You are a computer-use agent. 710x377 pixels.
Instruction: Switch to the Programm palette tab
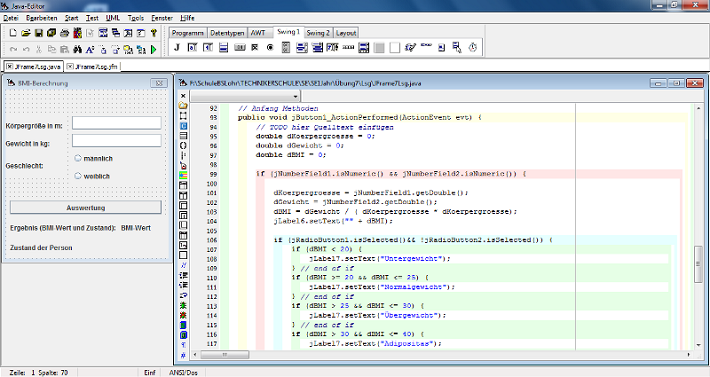[x=188, y=33]
